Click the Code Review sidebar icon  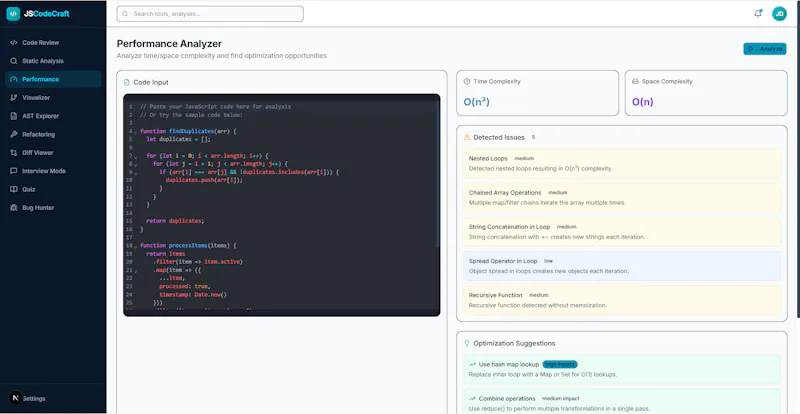point(14,42)
